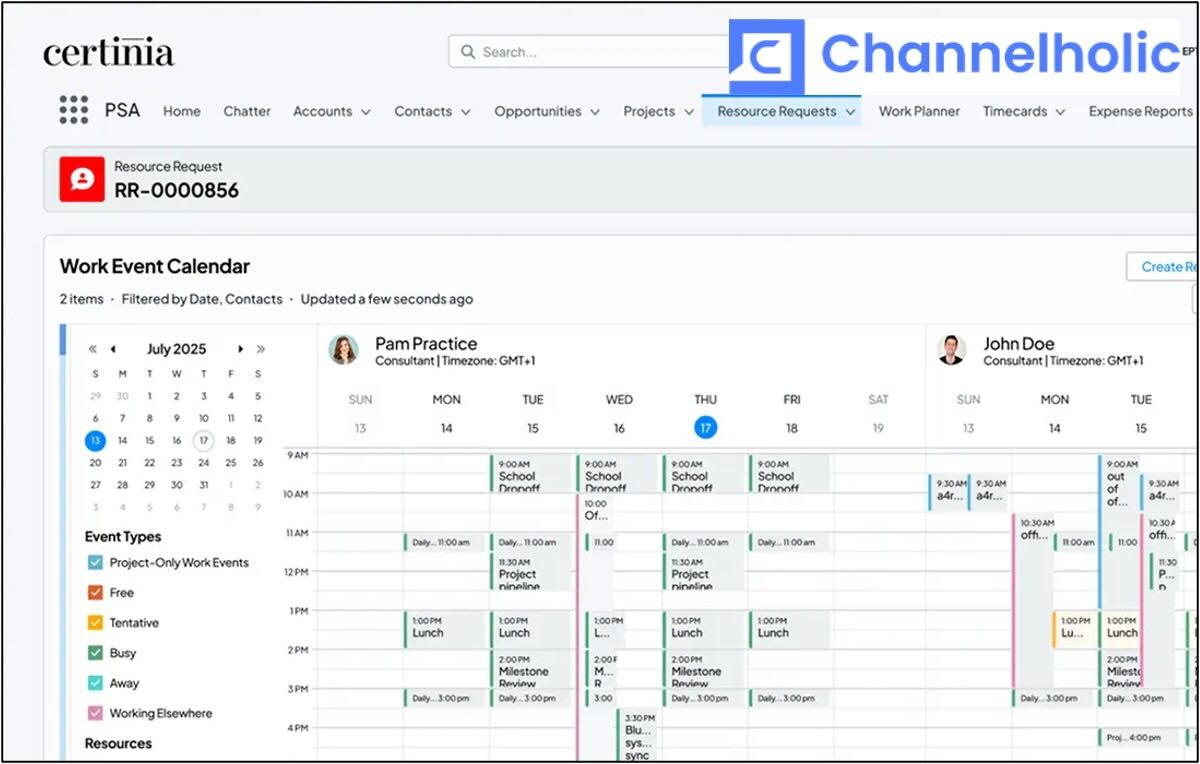Expand the Contacts tab dropdown arrow
The height and width of the screenshot is (764, 1200).
(466, 112)
